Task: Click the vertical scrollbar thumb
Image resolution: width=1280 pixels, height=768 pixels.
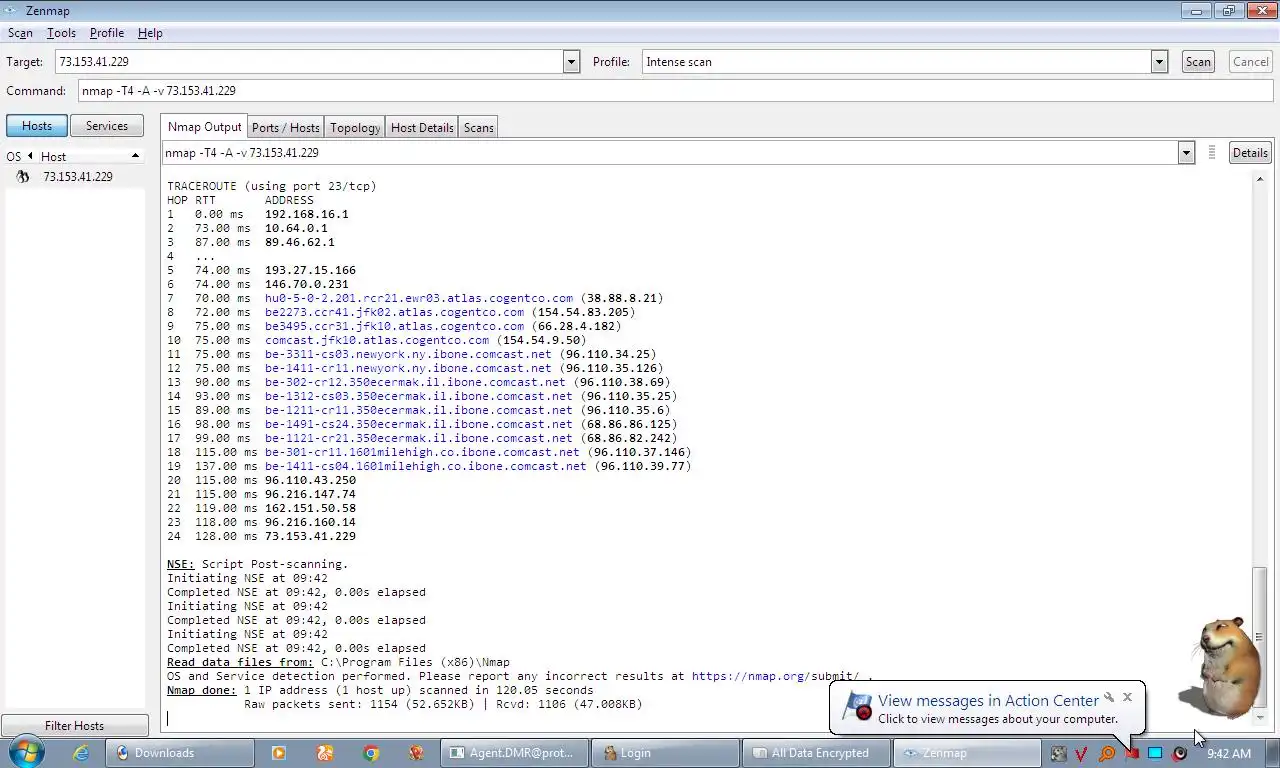Action: tap(1259, 636)
